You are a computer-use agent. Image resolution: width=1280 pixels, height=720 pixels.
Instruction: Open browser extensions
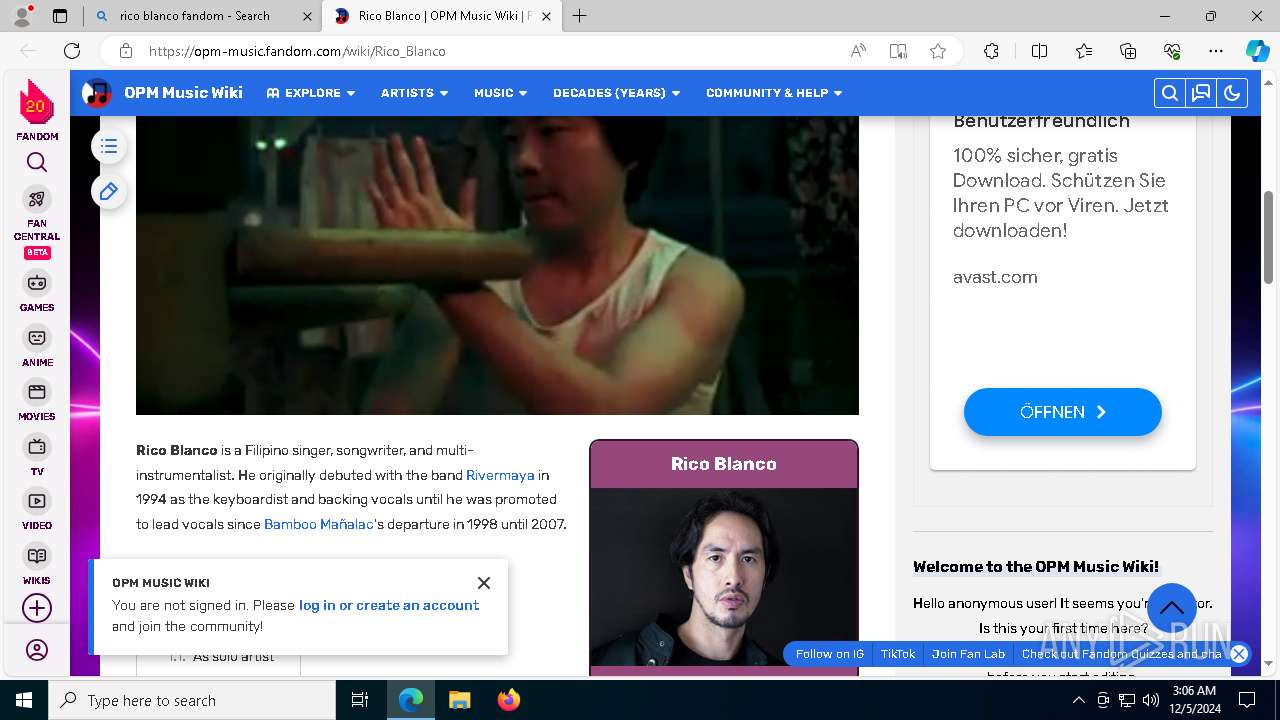[991, 51]
